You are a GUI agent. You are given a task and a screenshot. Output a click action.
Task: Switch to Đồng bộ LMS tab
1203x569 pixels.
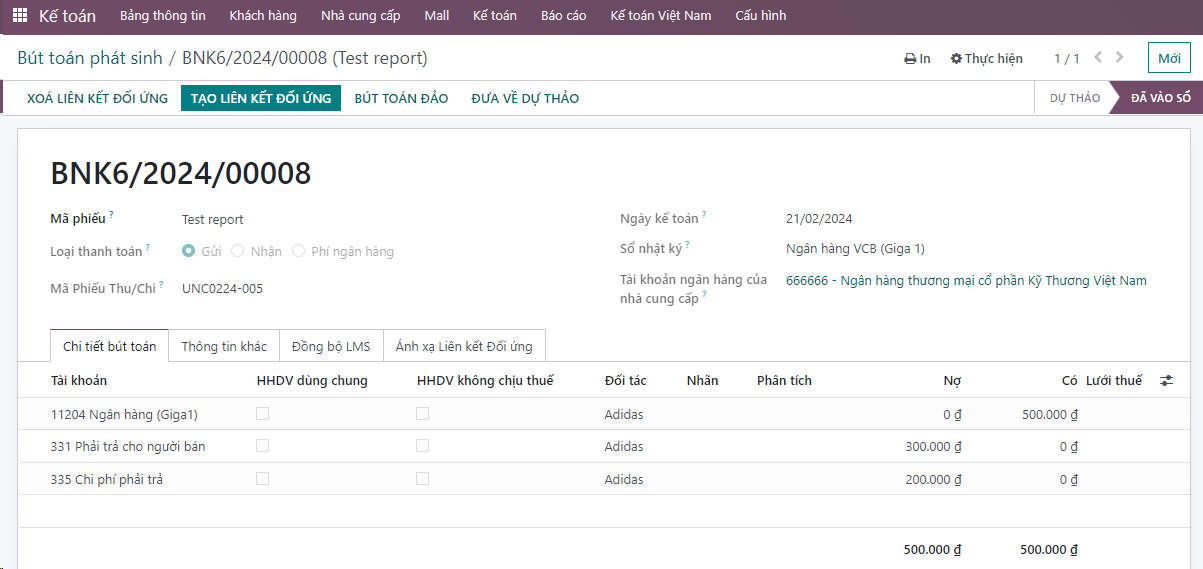[331, 346]
